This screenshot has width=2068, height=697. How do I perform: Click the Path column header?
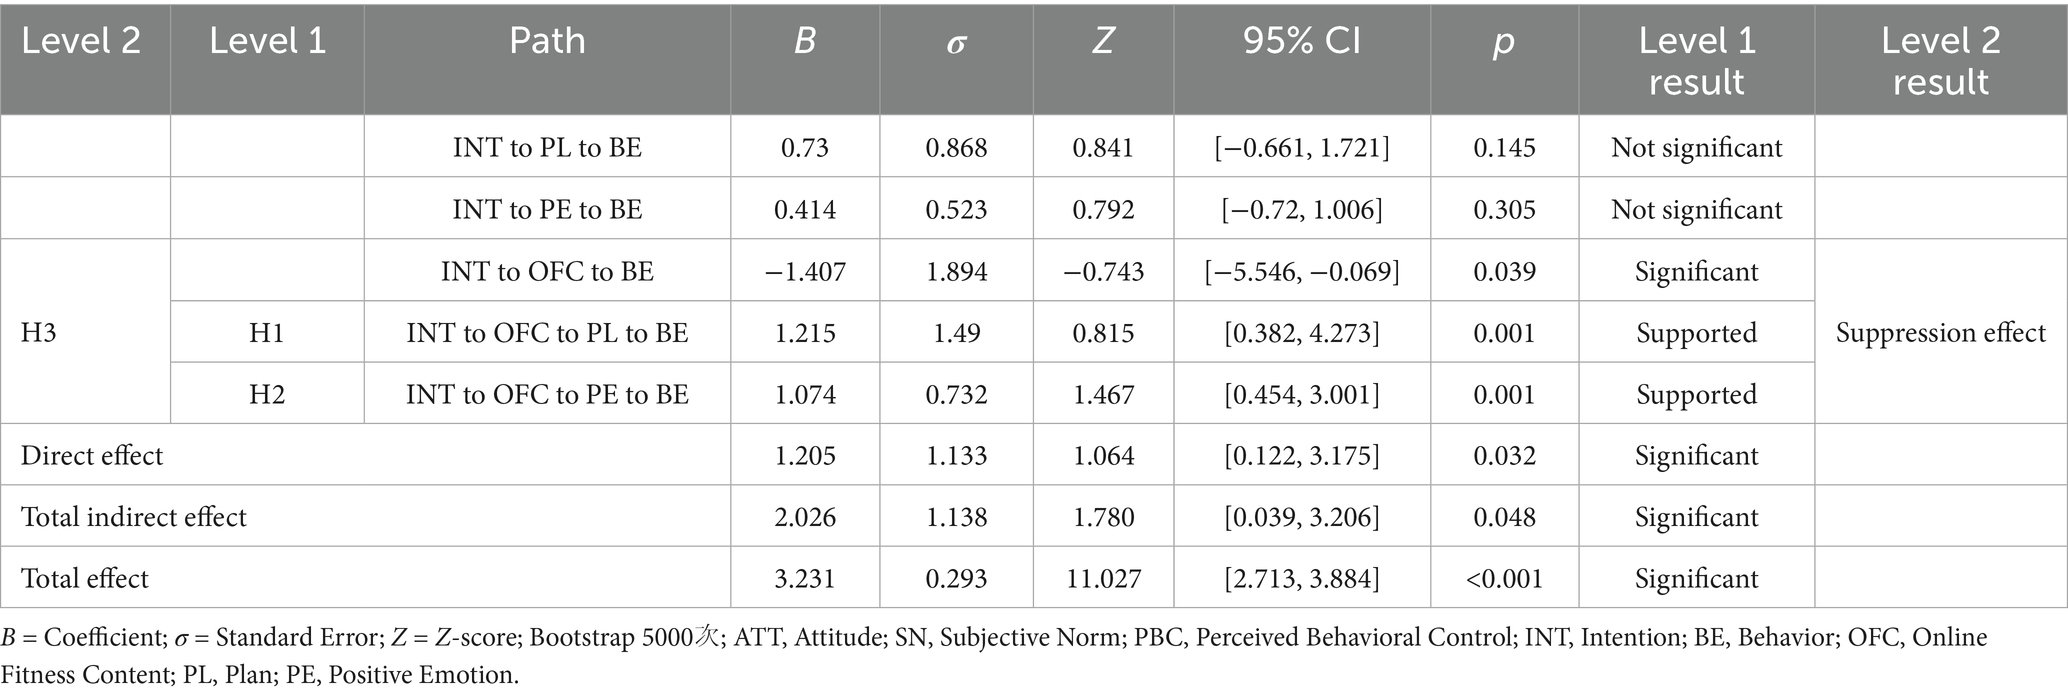click(x=547, y=41)
